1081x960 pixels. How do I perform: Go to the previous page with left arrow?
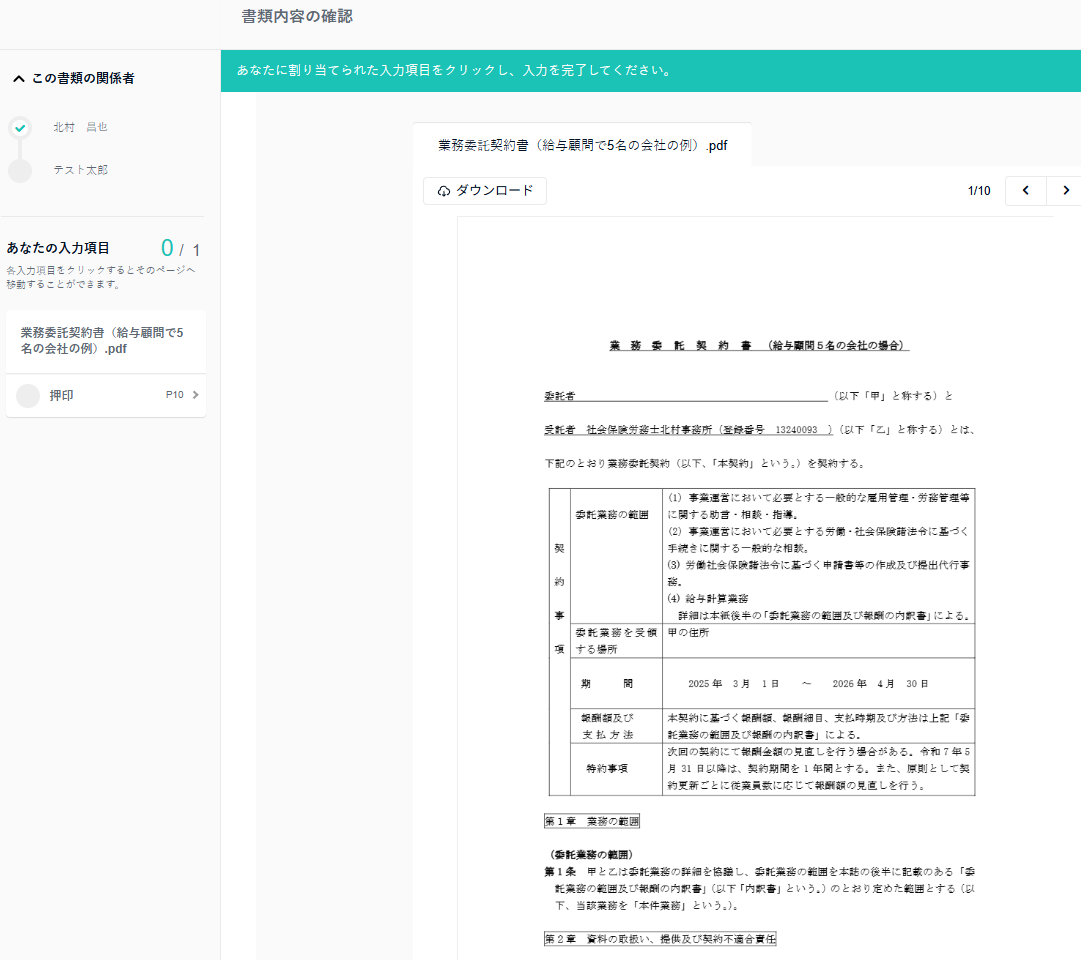coord(1025,191)
